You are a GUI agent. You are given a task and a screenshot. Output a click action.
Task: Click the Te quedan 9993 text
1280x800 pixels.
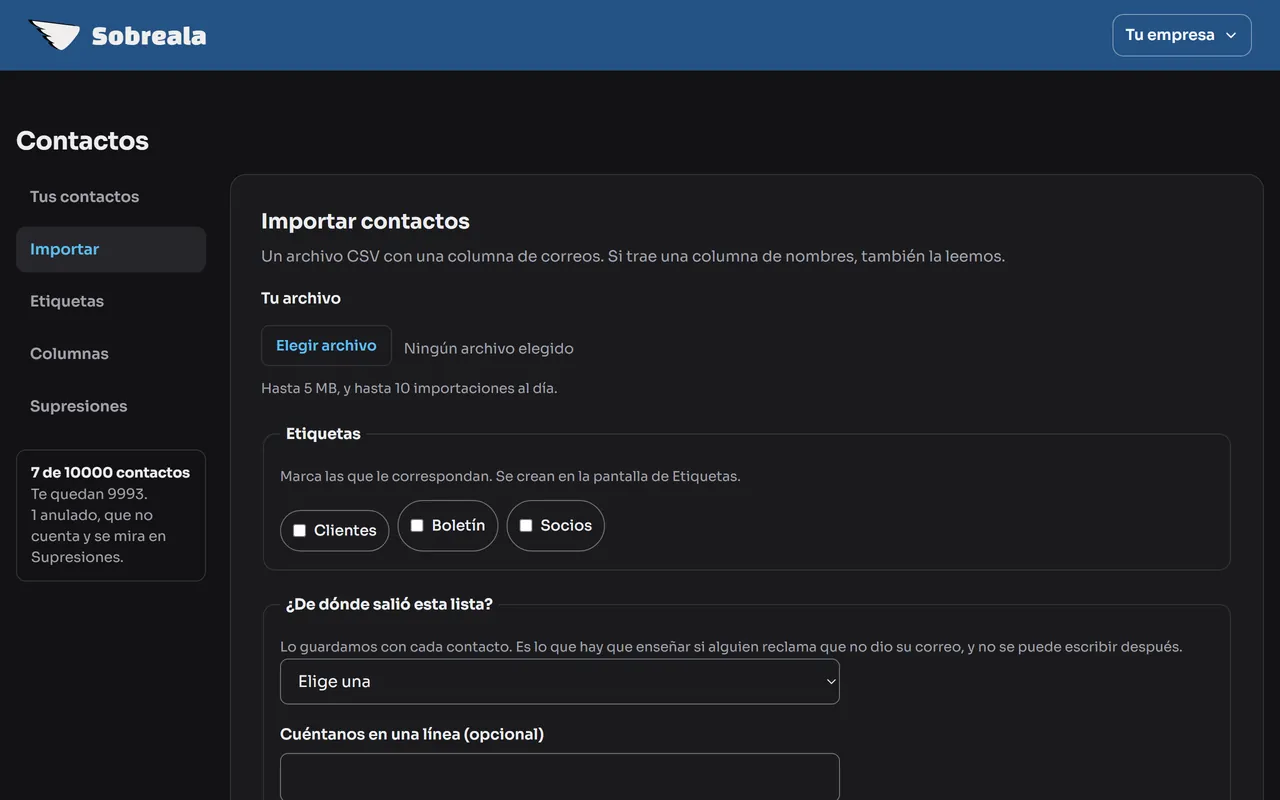click(x=89, y=494)
